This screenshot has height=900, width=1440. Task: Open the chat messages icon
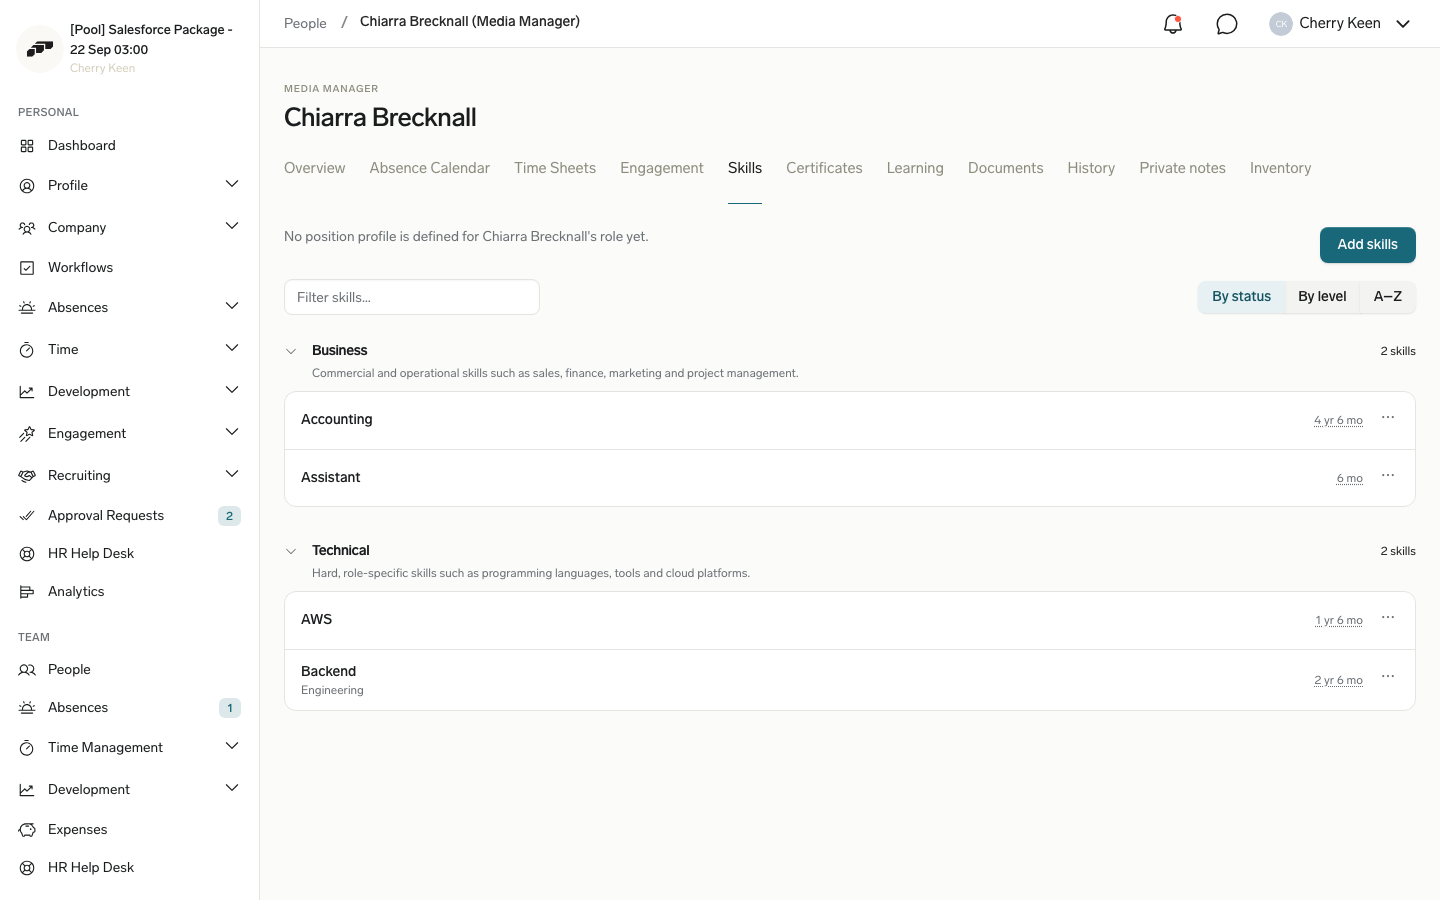tap(1227, 24)
